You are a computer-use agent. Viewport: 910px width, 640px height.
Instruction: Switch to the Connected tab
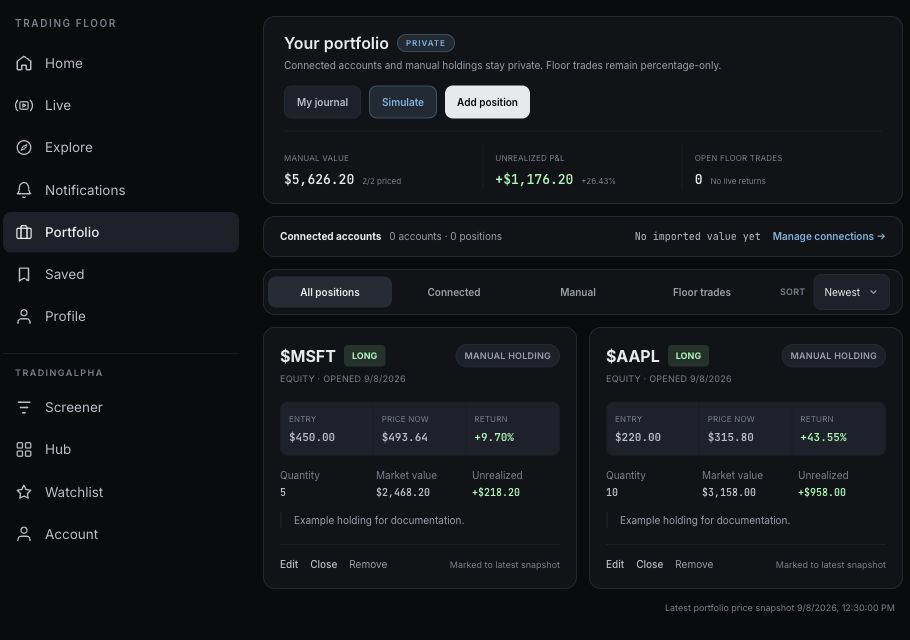pos(454,292)
